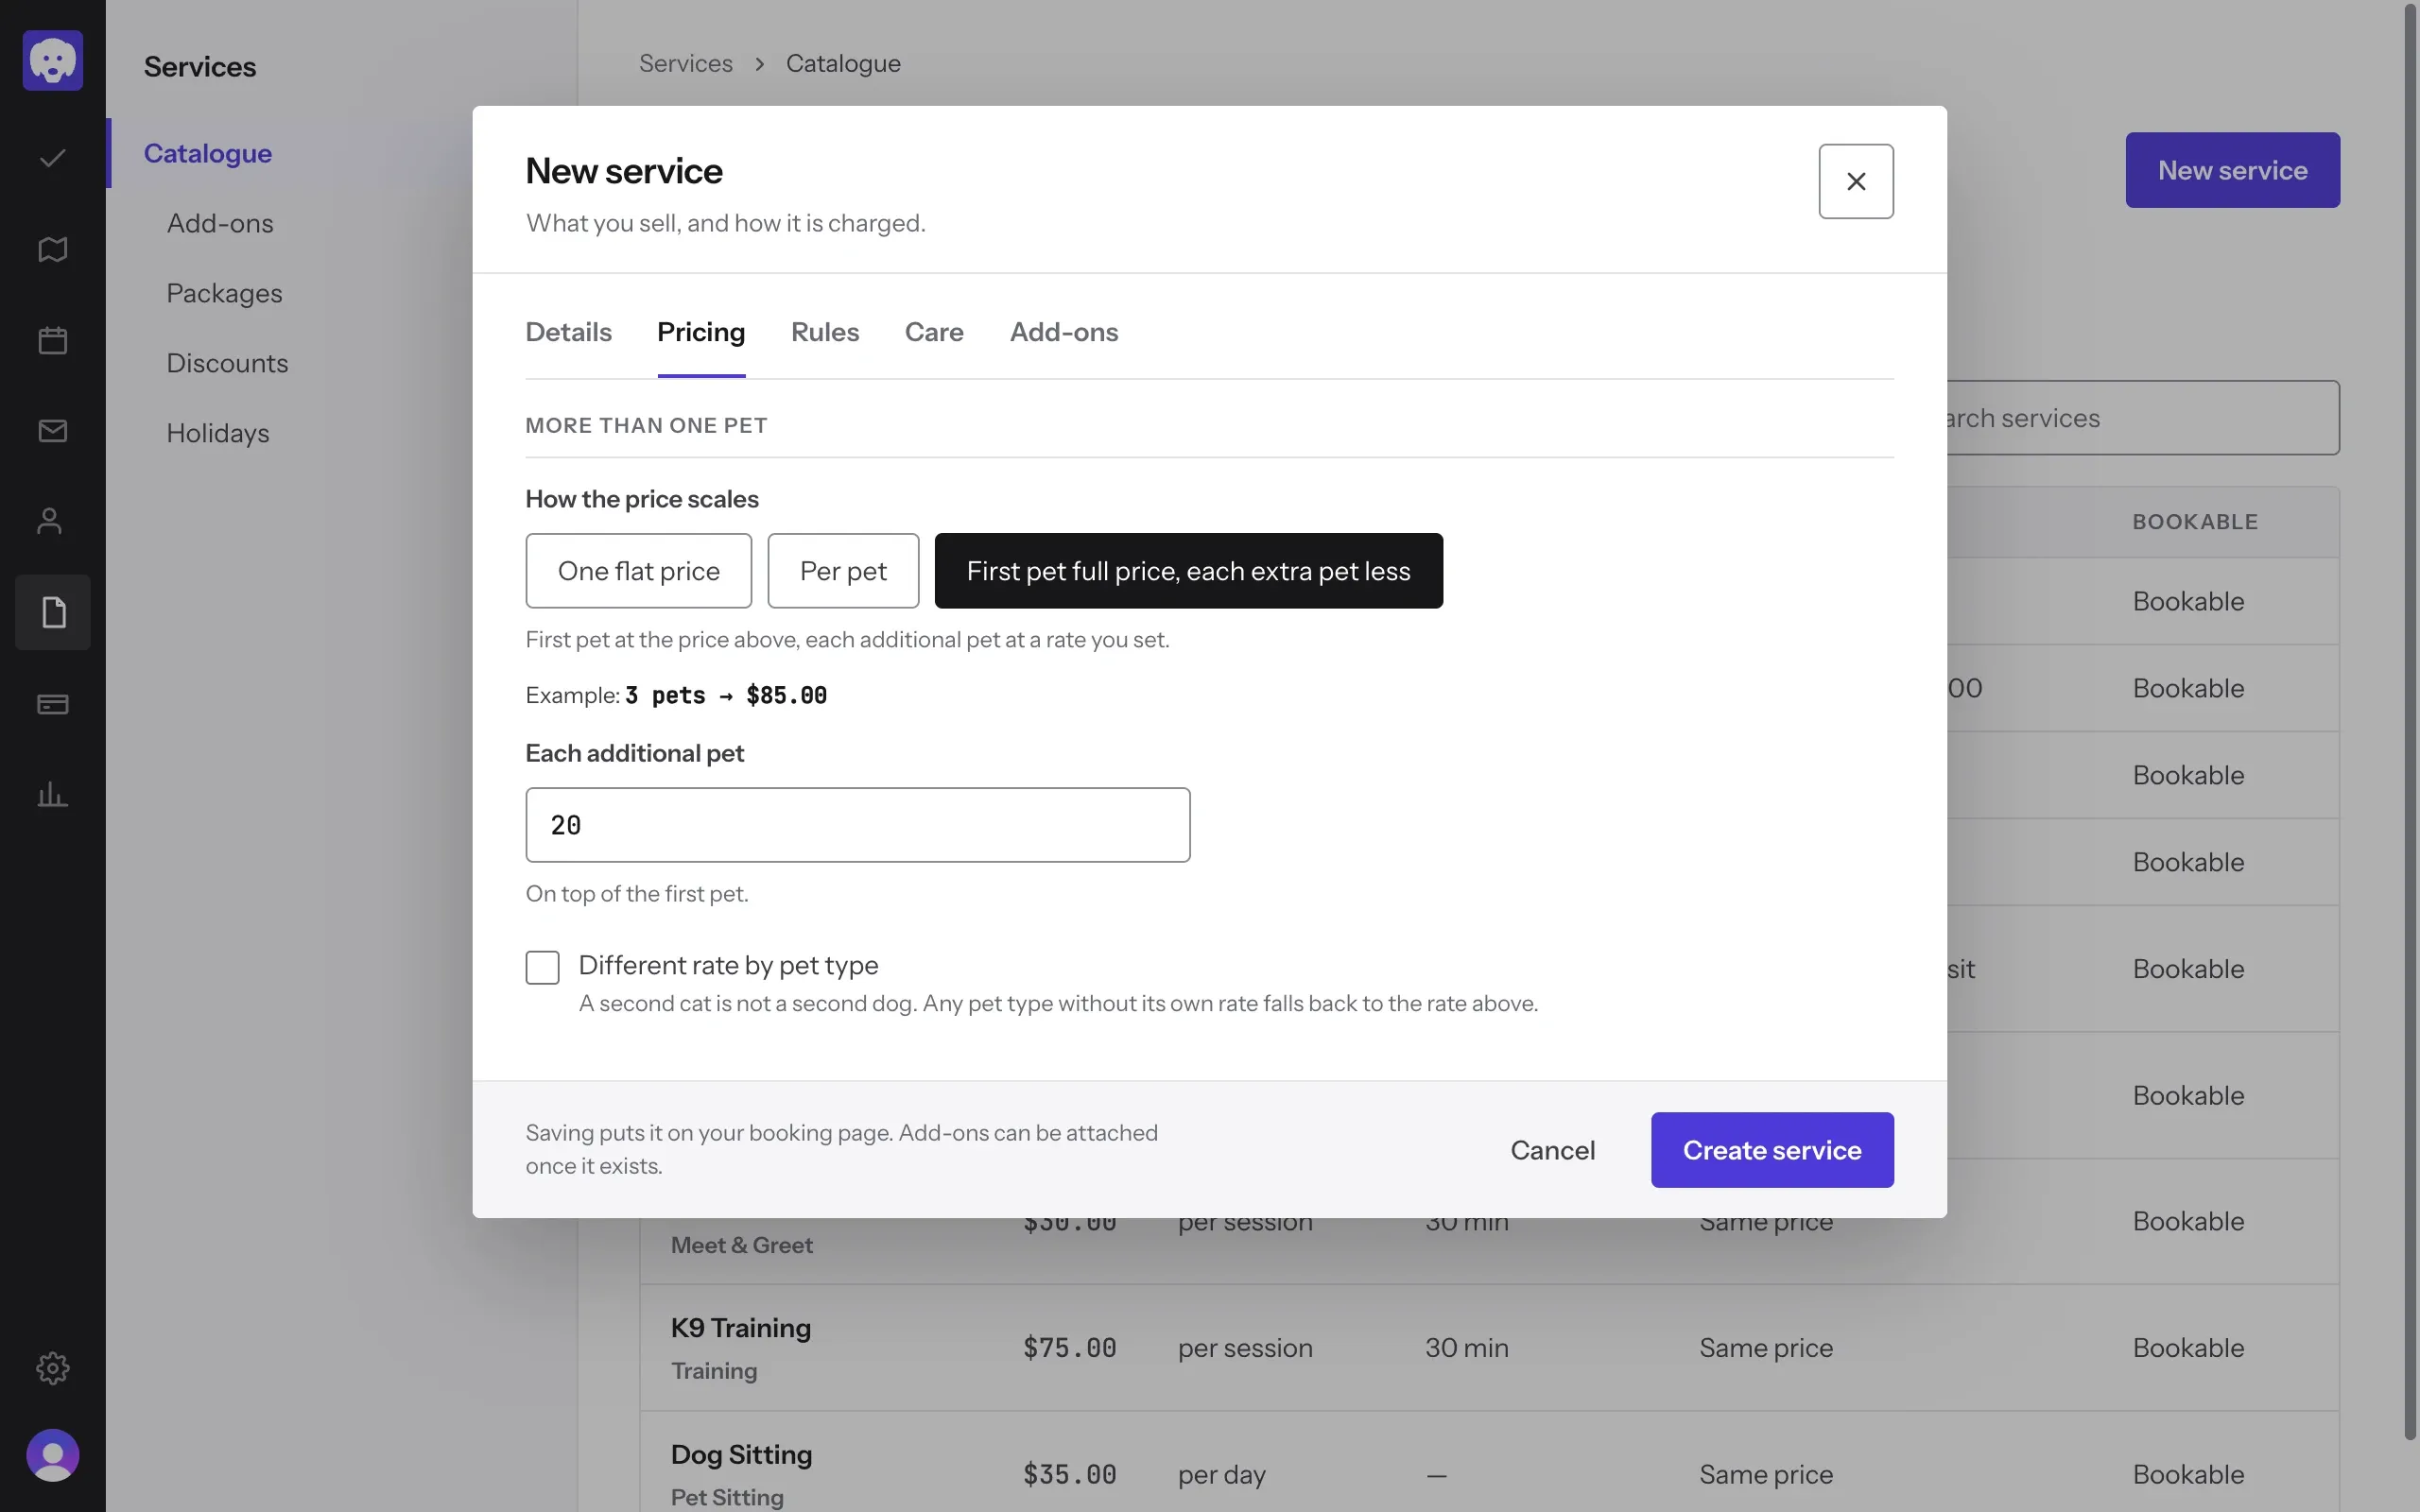Click the Catalogue breadcrumb text
Viewport: 2420px width, 1512px height.
(x=843, y=63)
